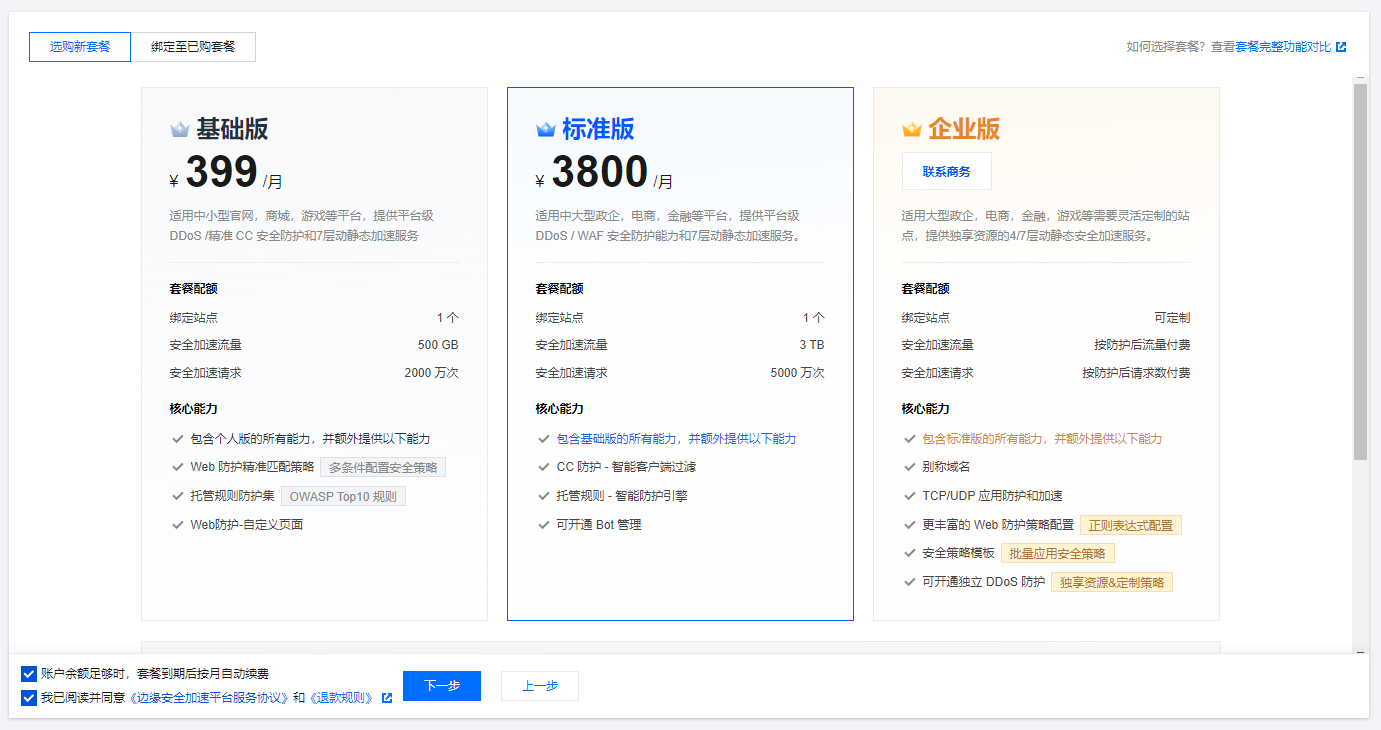Click 按防护后请求数付费 value
Screen dimensions: 1381x730
coord(1136,373)
